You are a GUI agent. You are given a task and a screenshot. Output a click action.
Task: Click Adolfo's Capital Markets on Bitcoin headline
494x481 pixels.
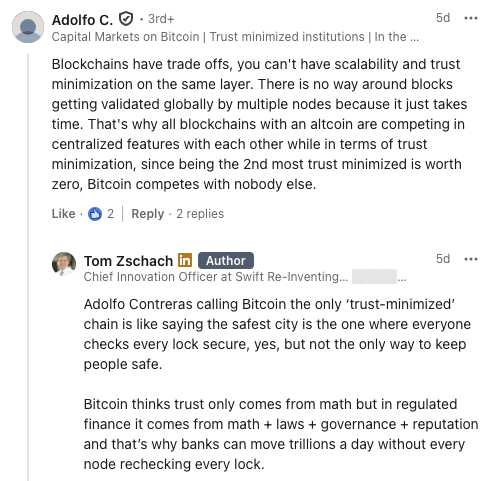click(235, 37)
